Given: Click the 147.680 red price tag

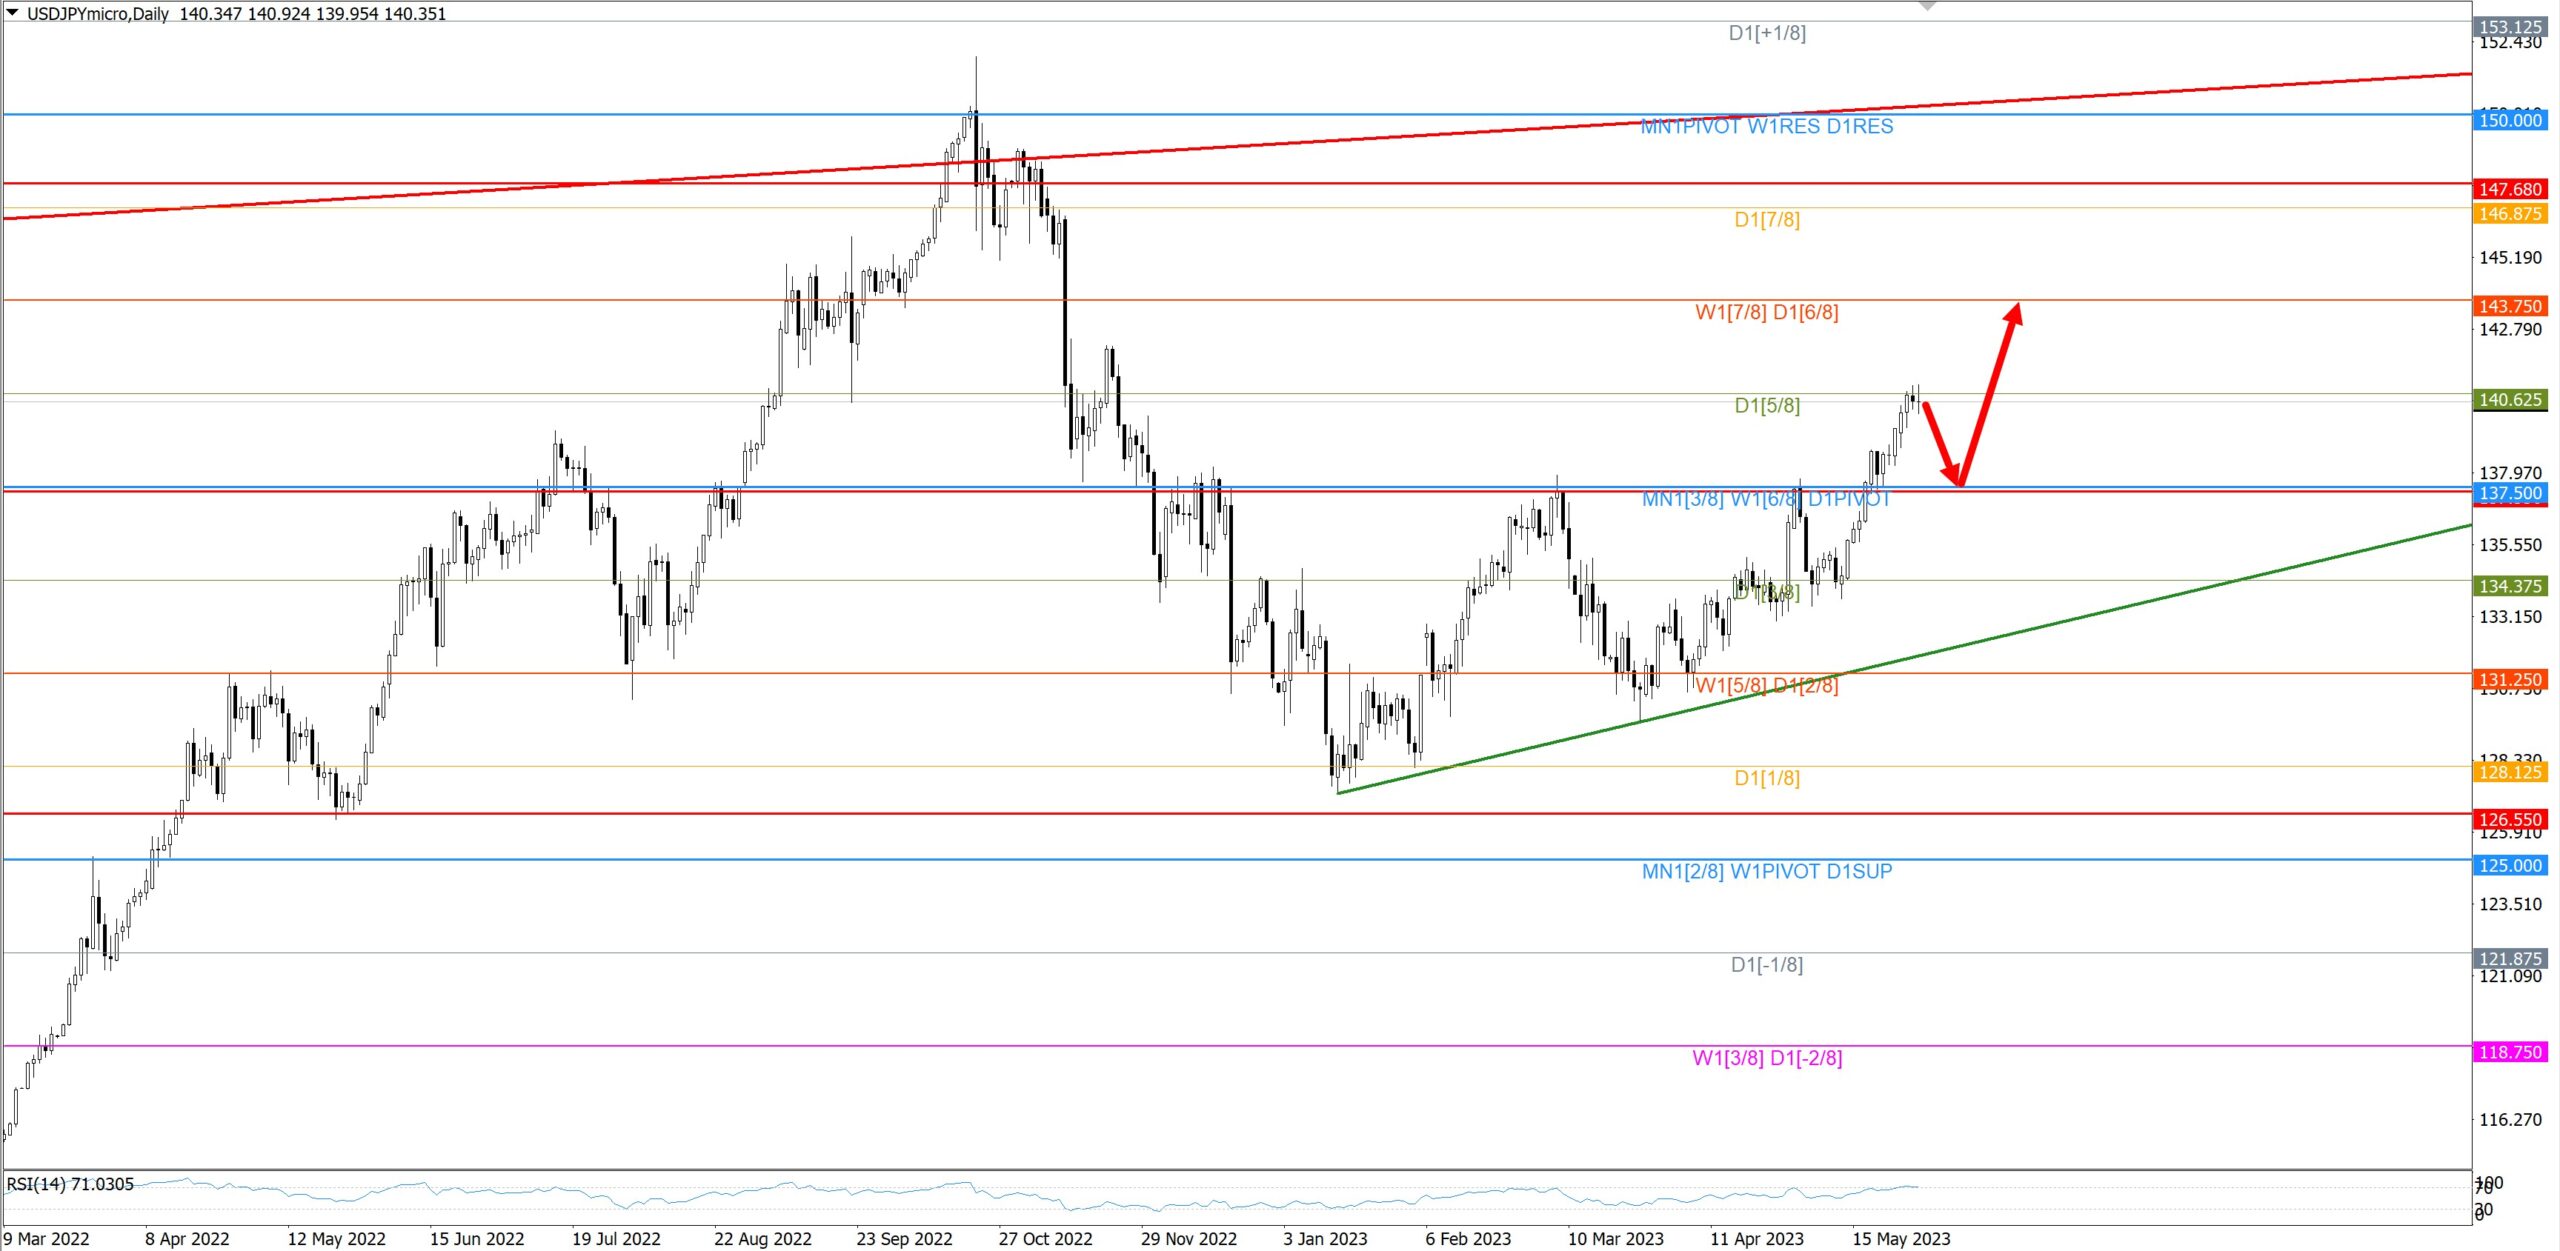Looking at the screenshot, I should [2509, 189].
